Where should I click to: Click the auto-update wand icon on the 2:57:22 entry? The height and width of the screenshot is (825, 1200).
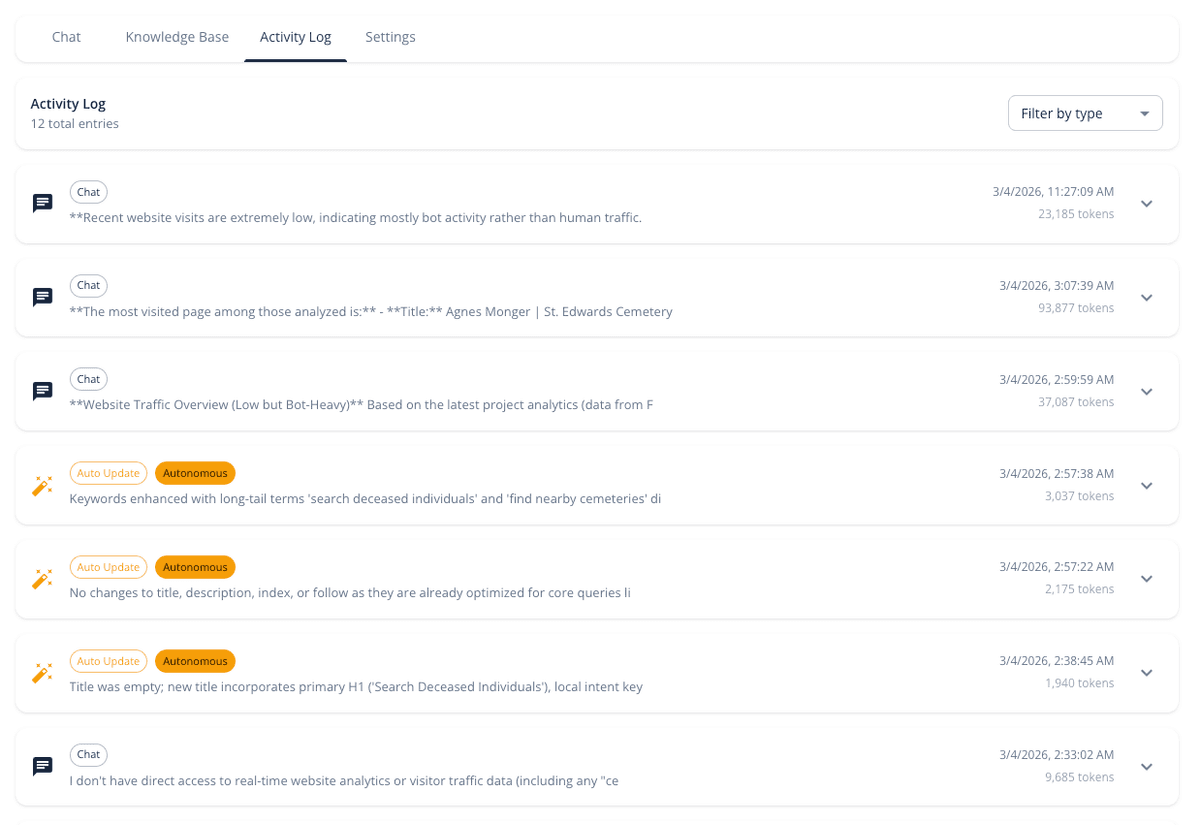coord(42,579)
